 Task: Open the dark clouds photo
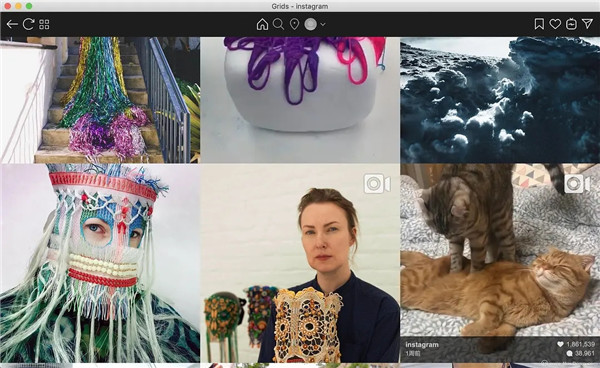coord(500,100)
